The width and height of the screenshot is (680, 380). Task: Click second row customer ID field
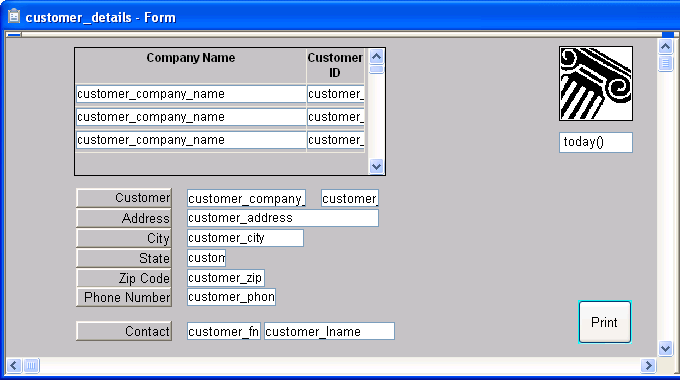coord(336,117)
